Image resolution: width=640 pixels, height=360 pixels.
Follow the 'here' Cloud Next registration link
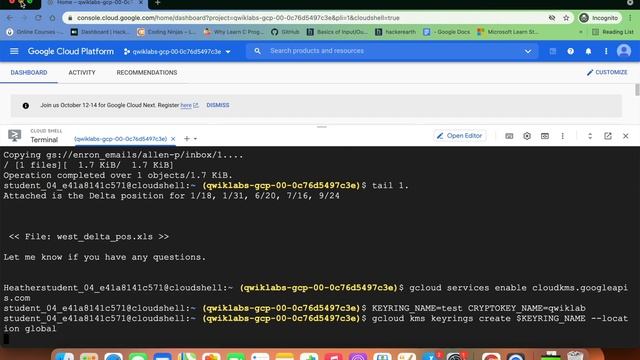click(x=186, y=105)
